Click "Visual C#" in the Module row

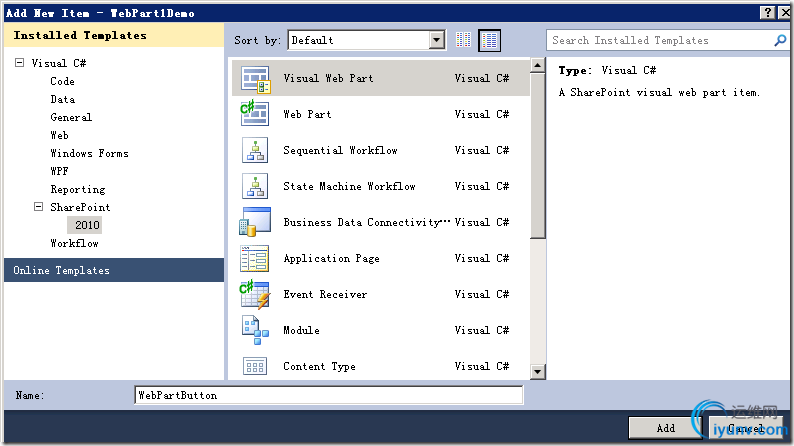tap(482, 330)
